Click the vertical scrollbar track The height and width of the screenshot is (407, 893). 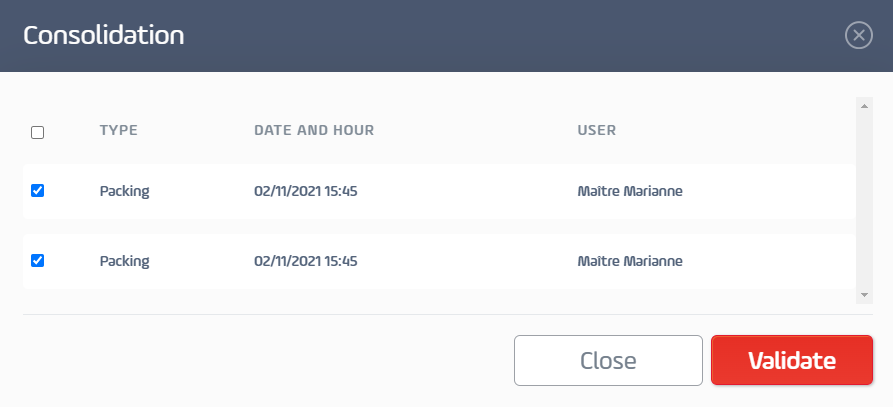864,200
